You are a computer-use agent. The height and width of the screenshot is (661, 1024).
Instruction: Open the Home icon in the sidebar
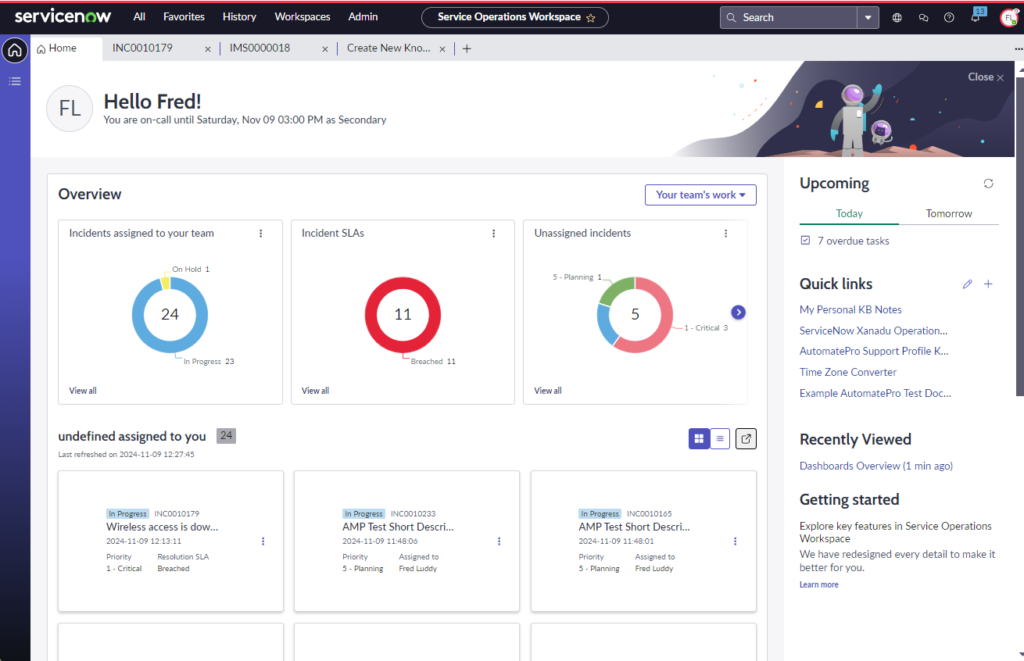coord(14,49)
